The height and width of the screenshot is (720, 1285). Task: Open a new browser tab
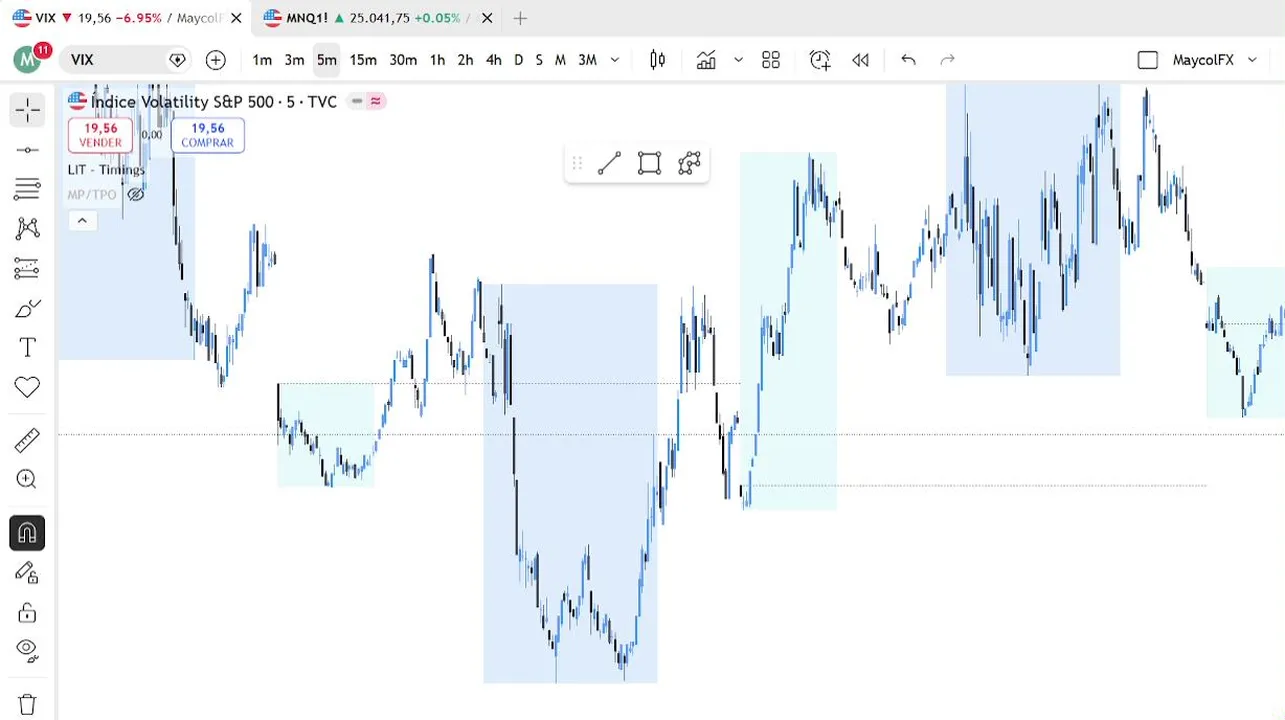coord(520,18)
